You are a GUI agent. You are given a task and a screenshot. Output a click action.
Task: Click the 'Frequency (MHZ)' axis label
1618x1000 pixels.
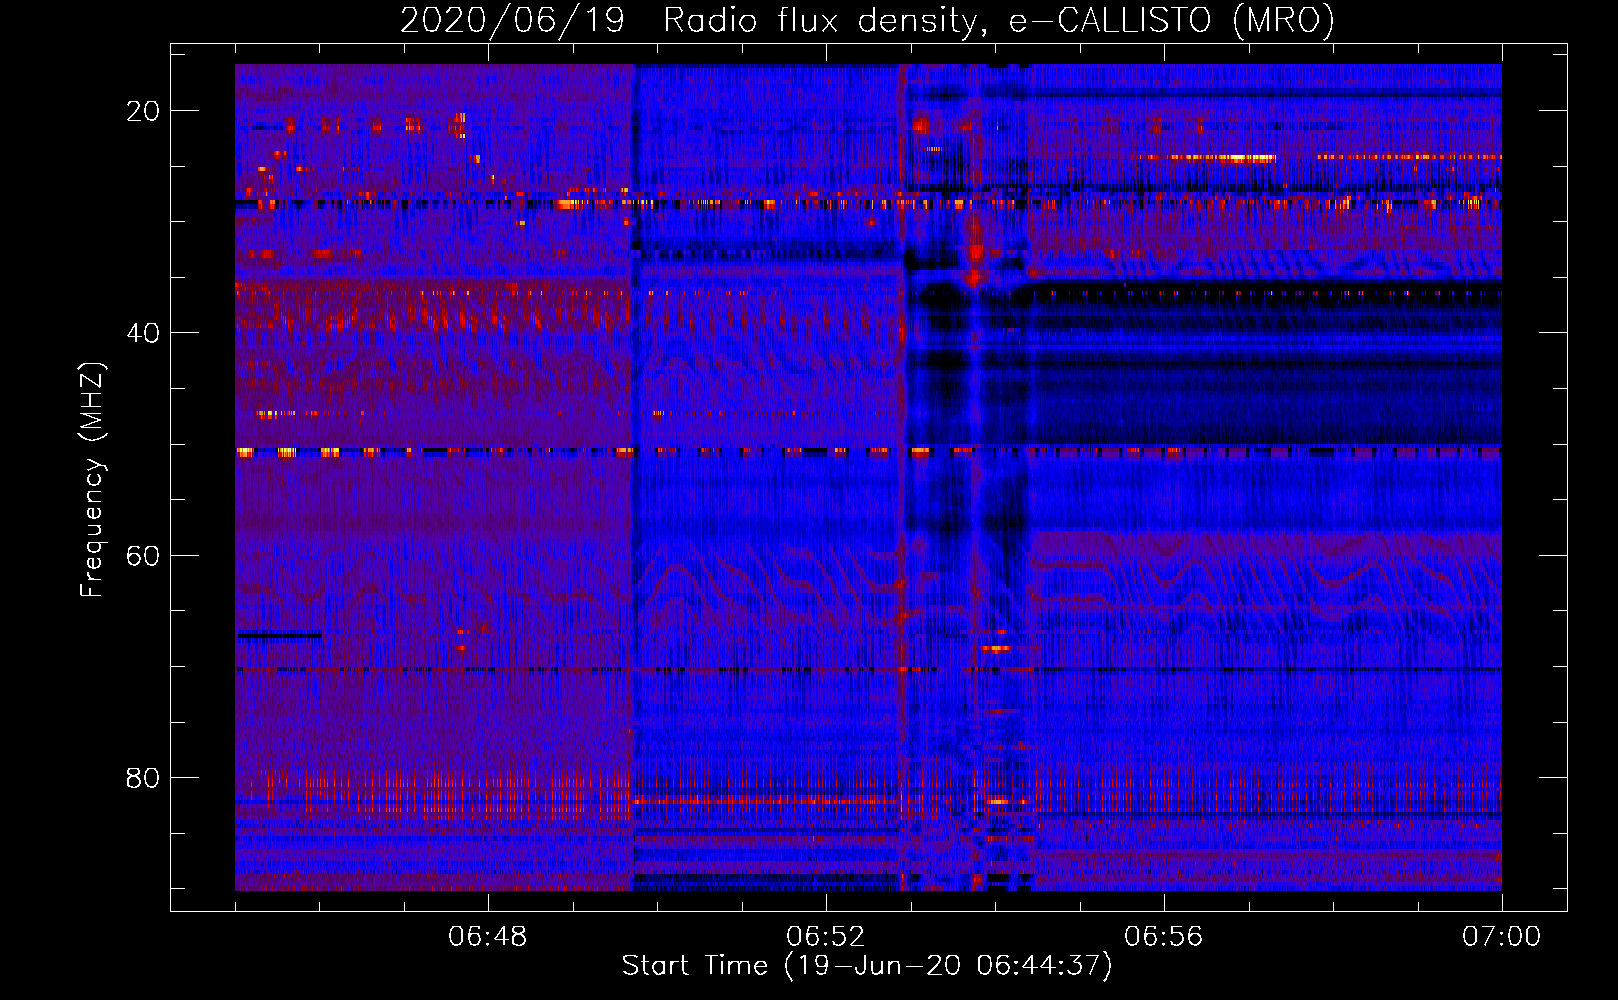(92, 480)
